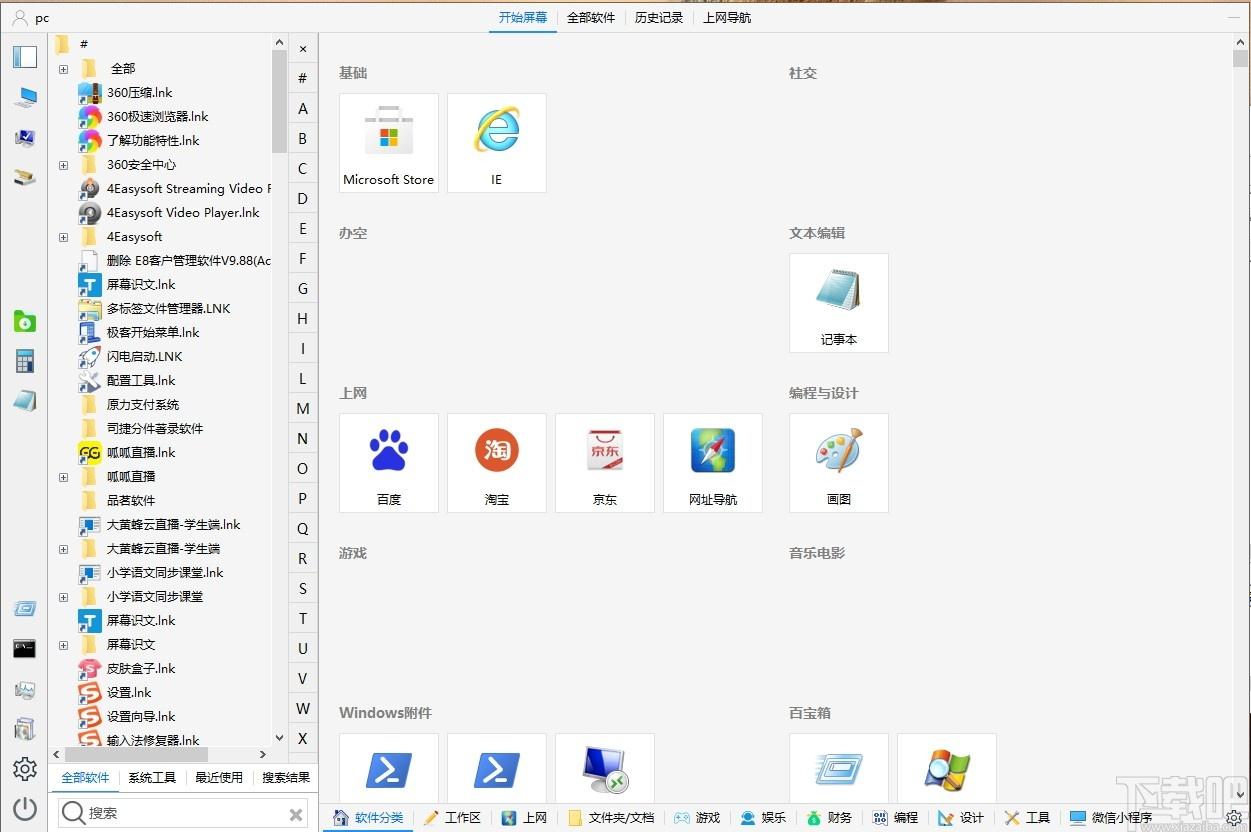Open the computer icon in the sidebar

pos(25,97)
